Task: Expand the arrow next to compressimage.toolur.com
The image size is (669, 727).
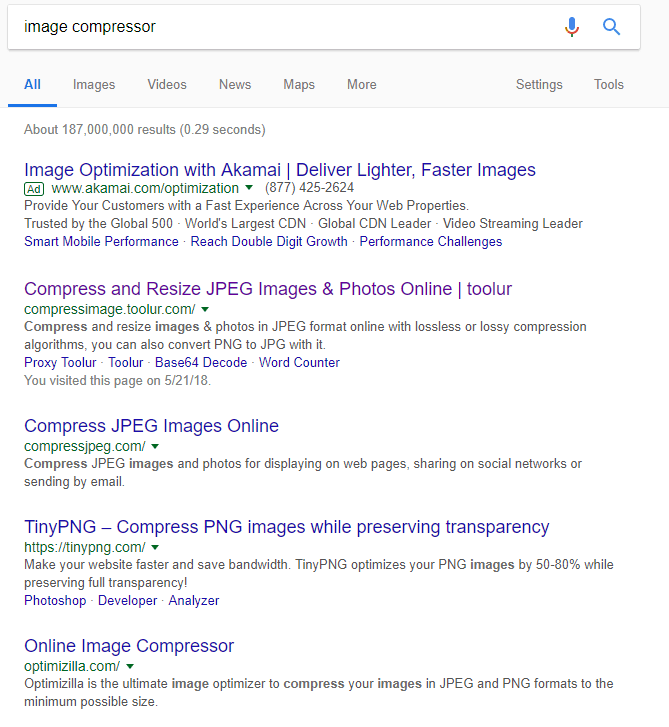Action: (205, 309)
